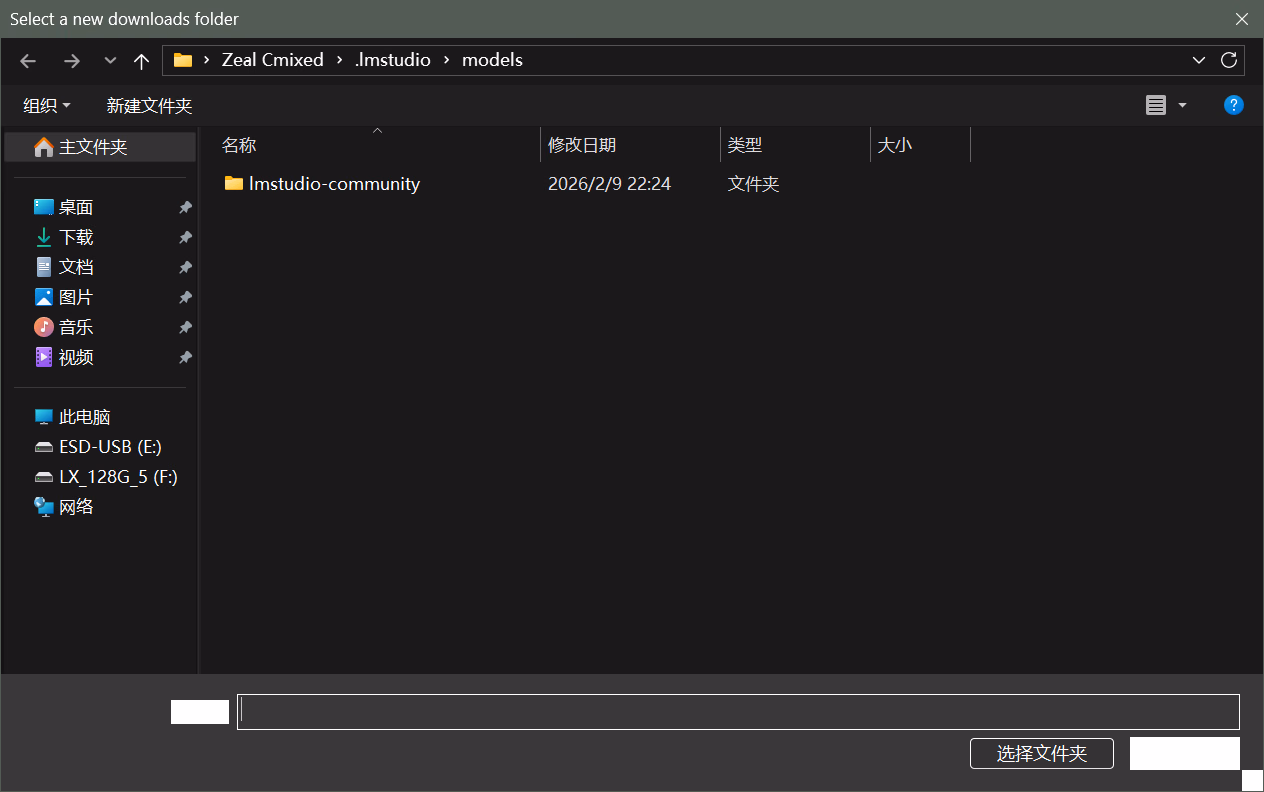Expand chevron before Zeal Cmixed
The image size is (1264, 792).
point(206,60)
